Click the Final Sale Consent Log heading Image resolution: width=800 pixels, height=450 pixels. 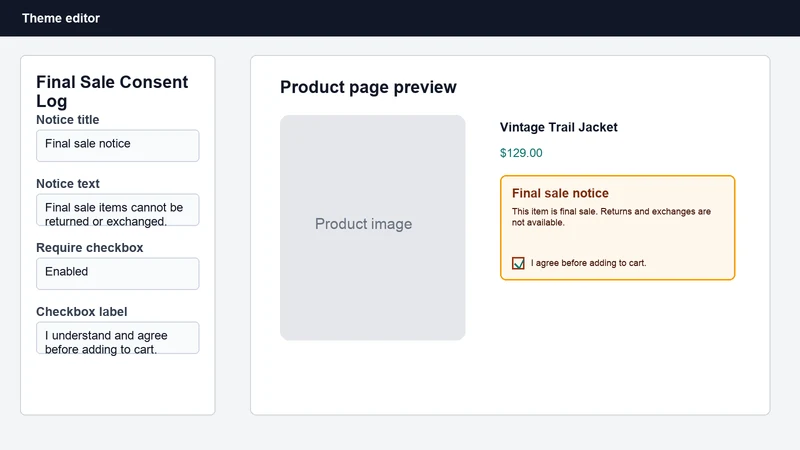pos(112,91)
